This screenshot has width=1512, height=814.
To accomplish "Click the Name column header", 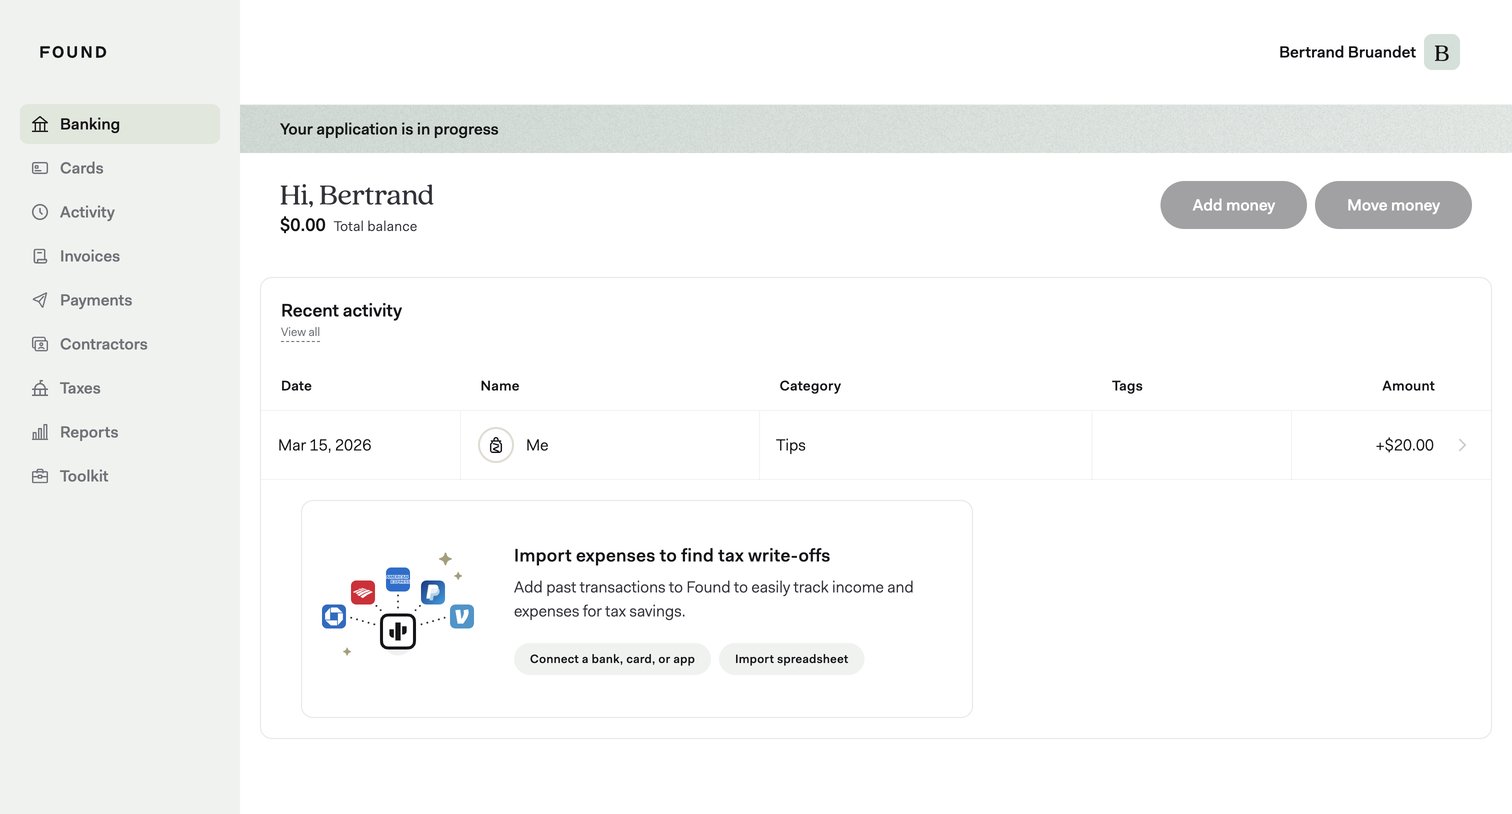I will coord(500,386).
